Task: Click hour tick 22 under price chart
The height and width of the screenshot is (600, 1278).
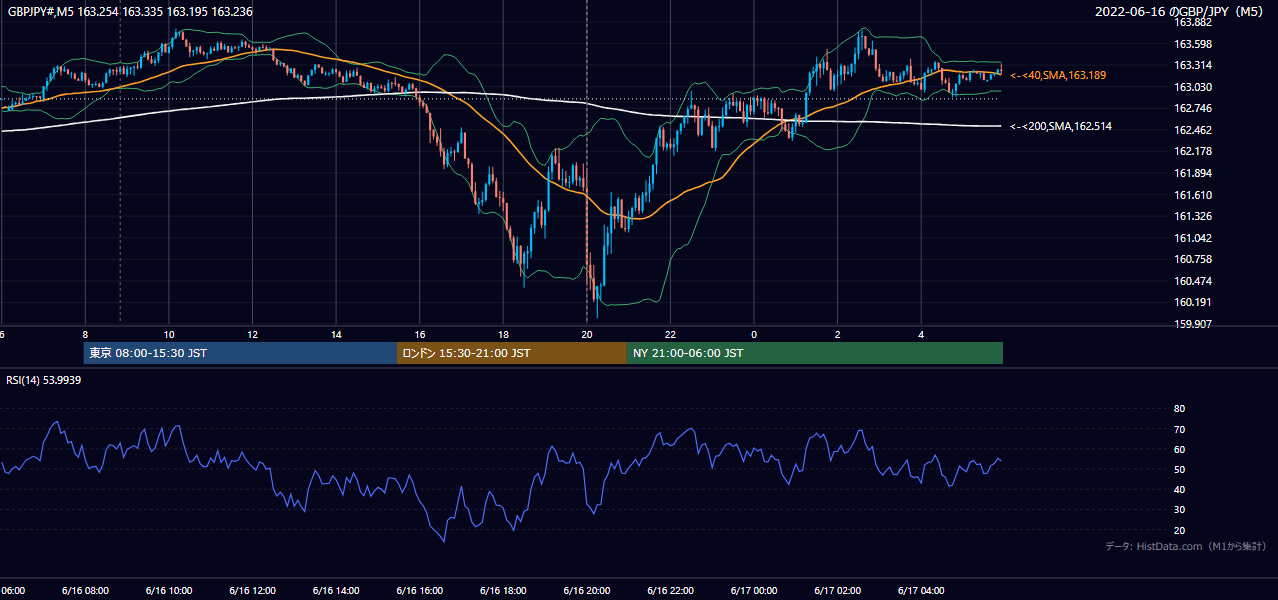Action: (670, 335)
